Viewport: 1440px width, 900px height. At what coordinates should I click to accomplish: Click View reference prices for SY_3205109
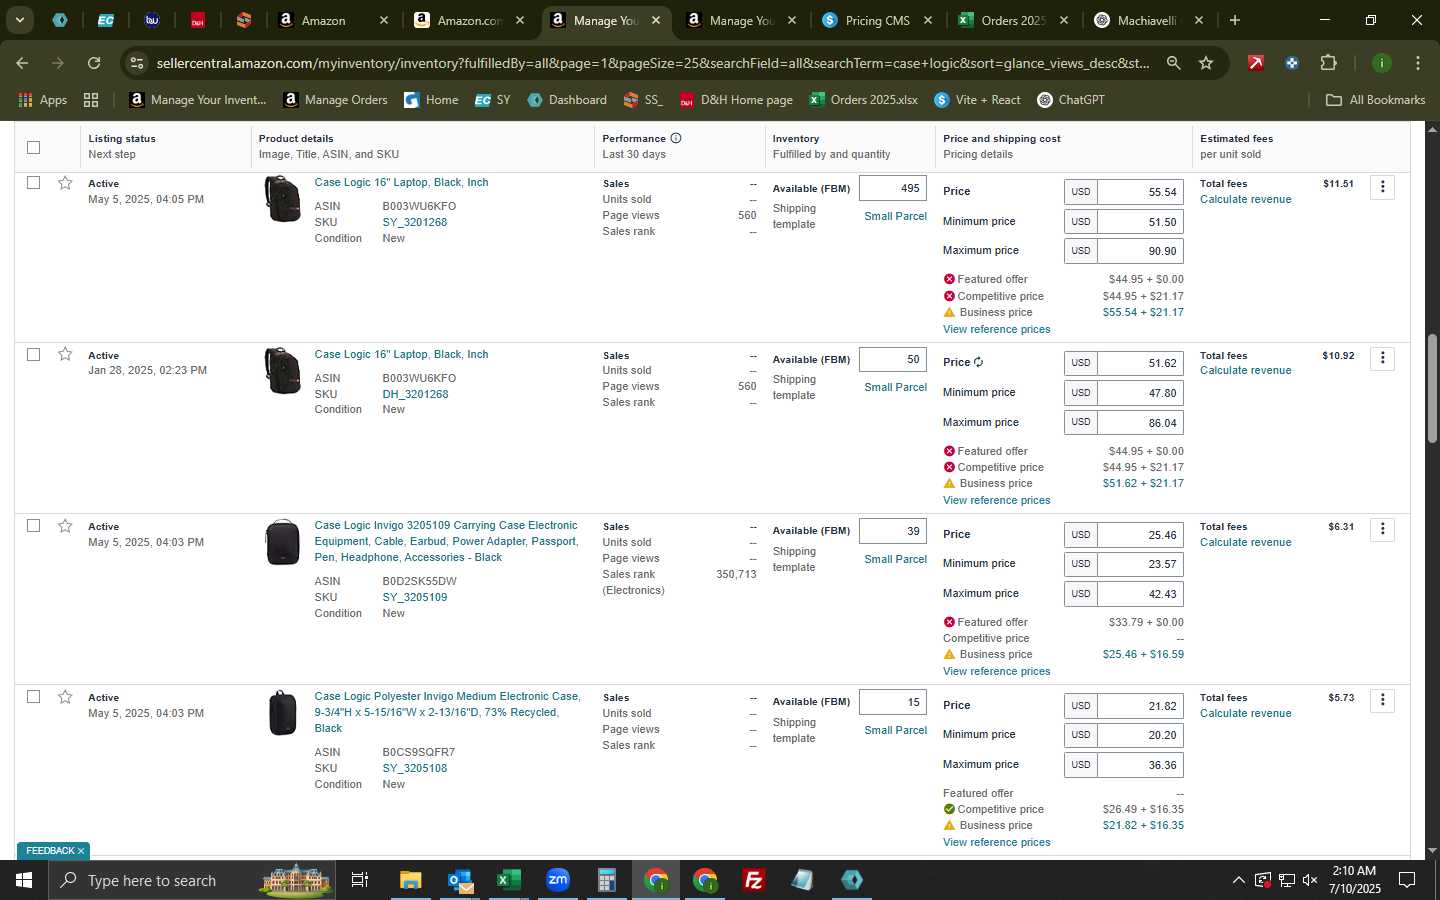point(996,671)
